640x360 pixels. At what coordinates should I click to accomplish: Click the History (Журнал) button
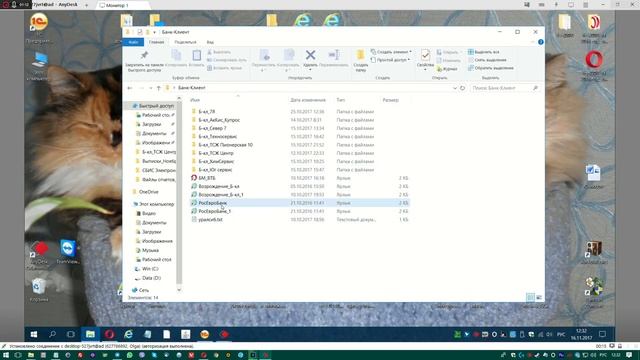447,69
